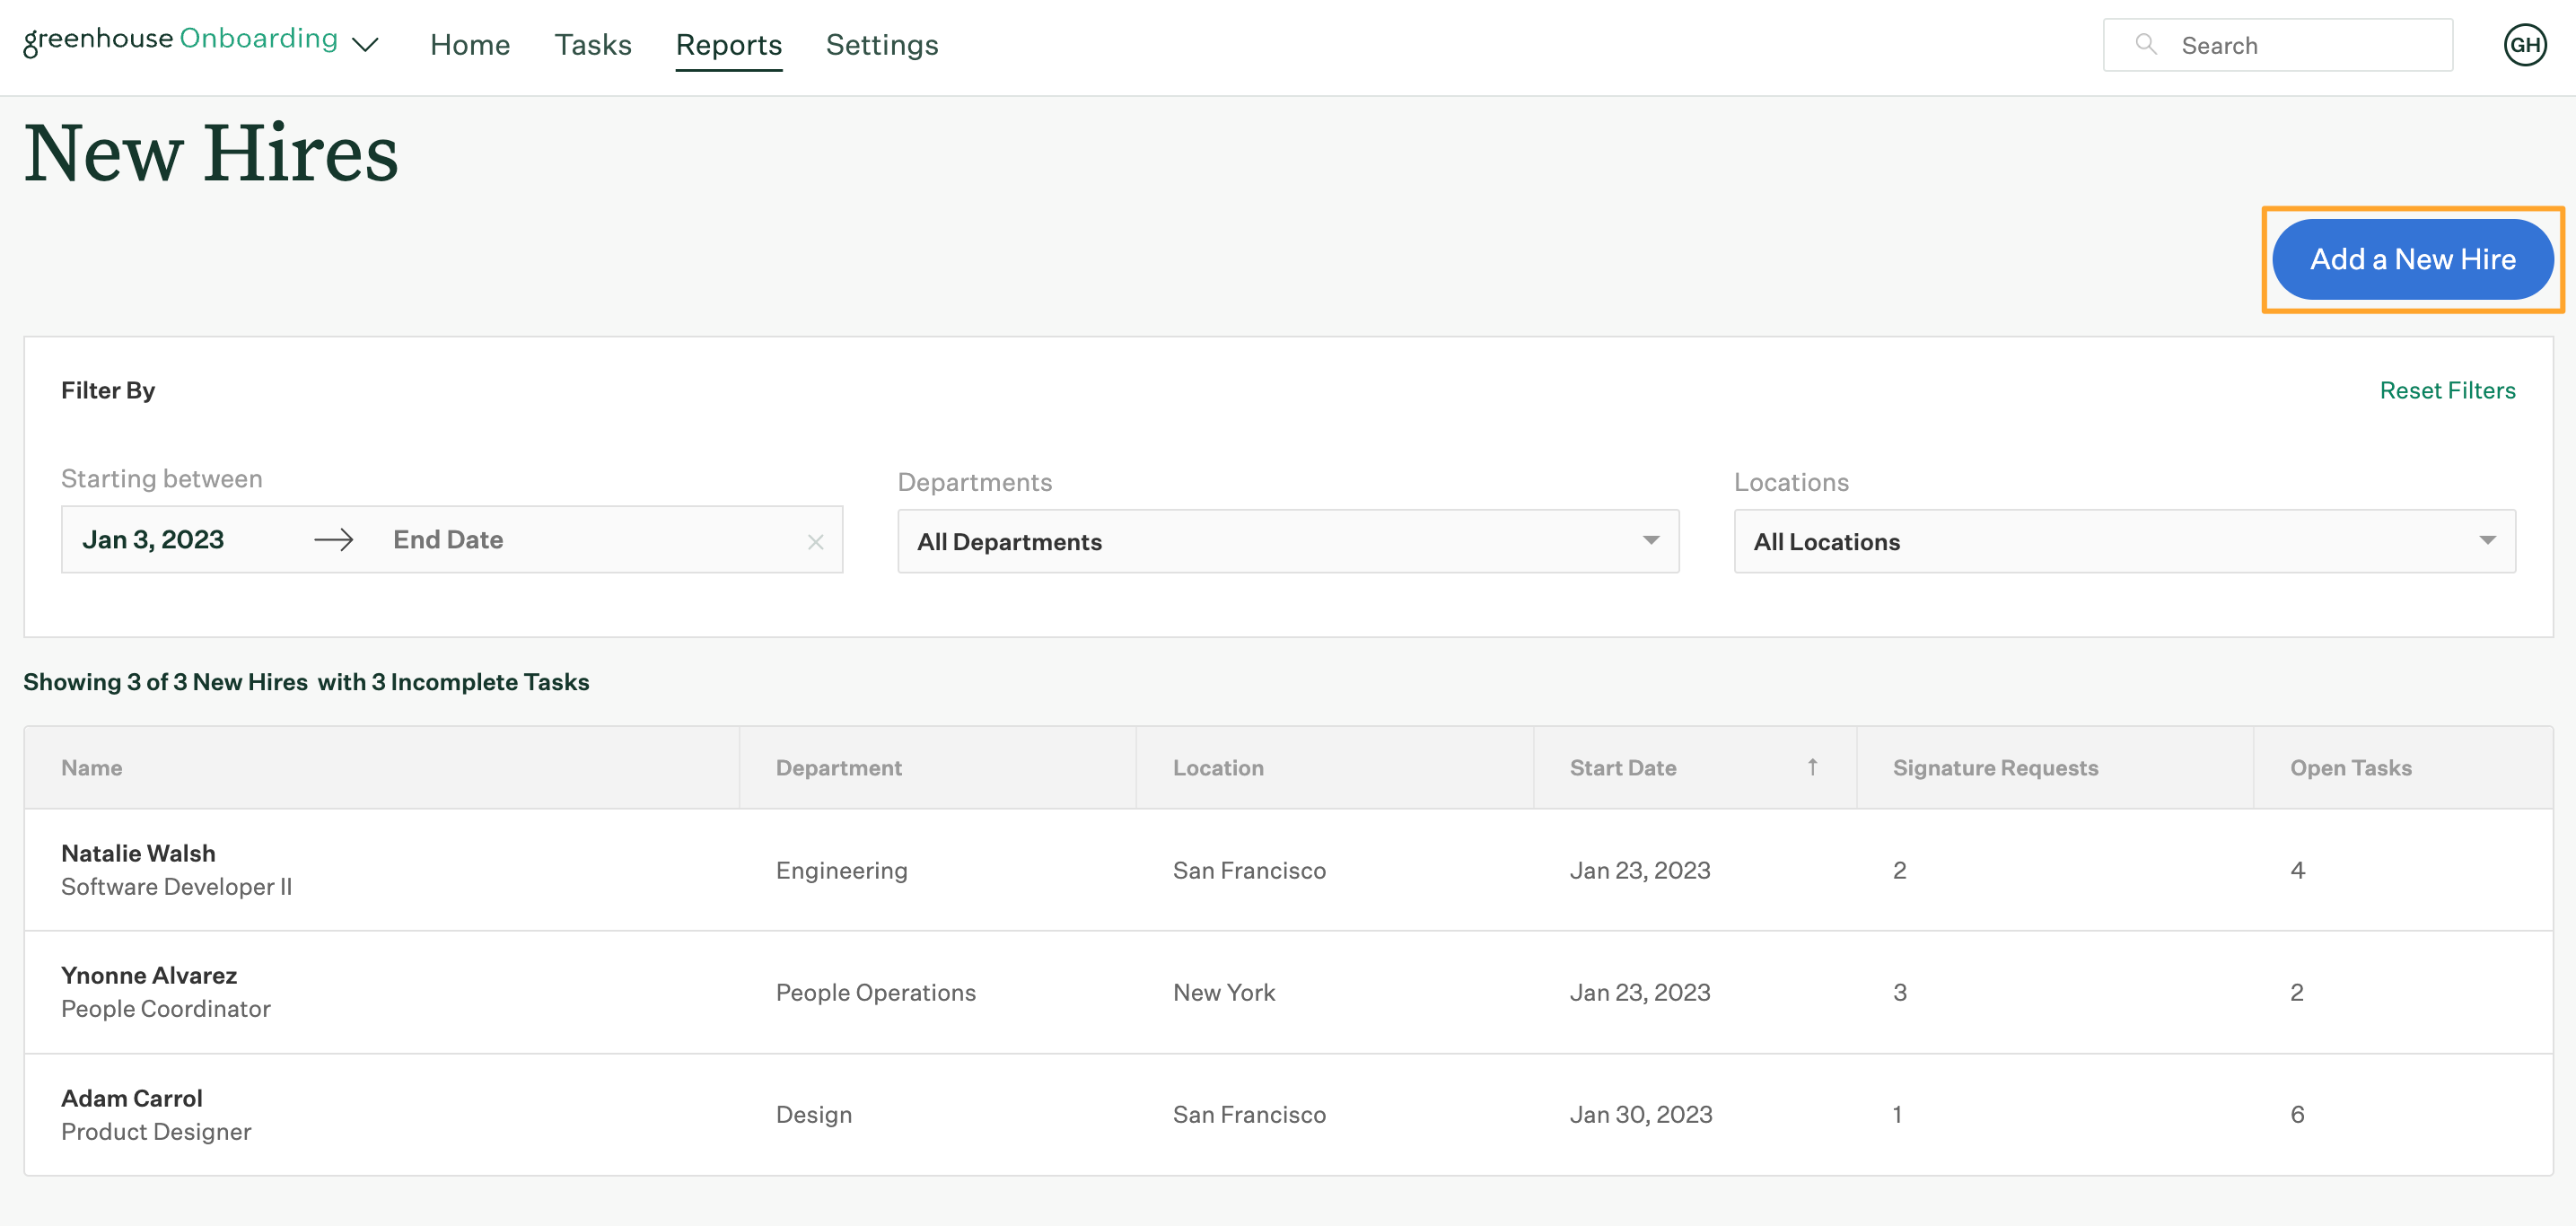Open the Tasks tab

pyautogui.click(x=593, y=45)
